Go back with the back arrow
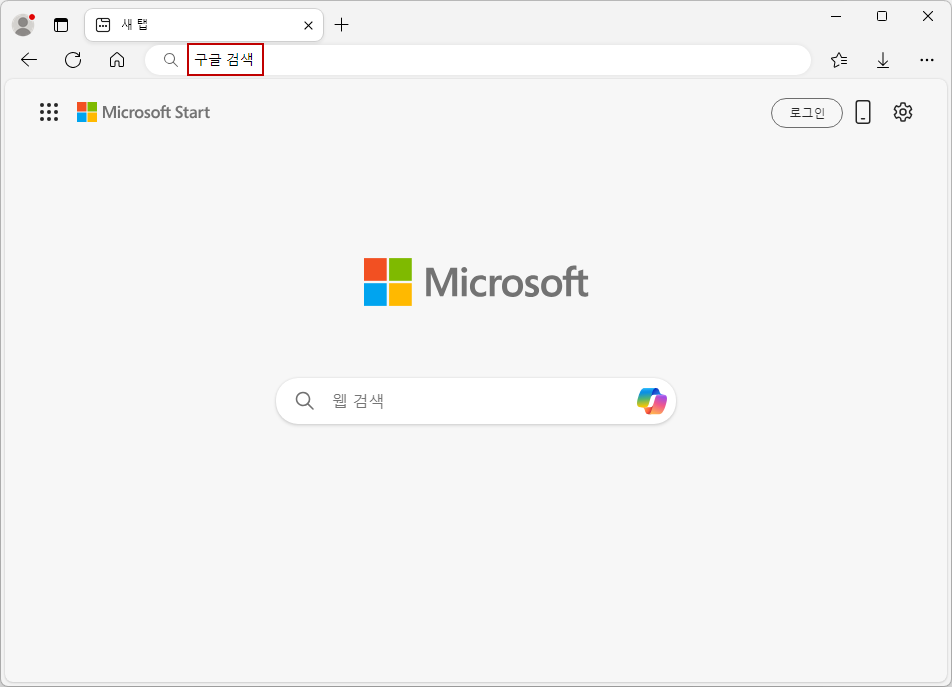 pos(29,59)
